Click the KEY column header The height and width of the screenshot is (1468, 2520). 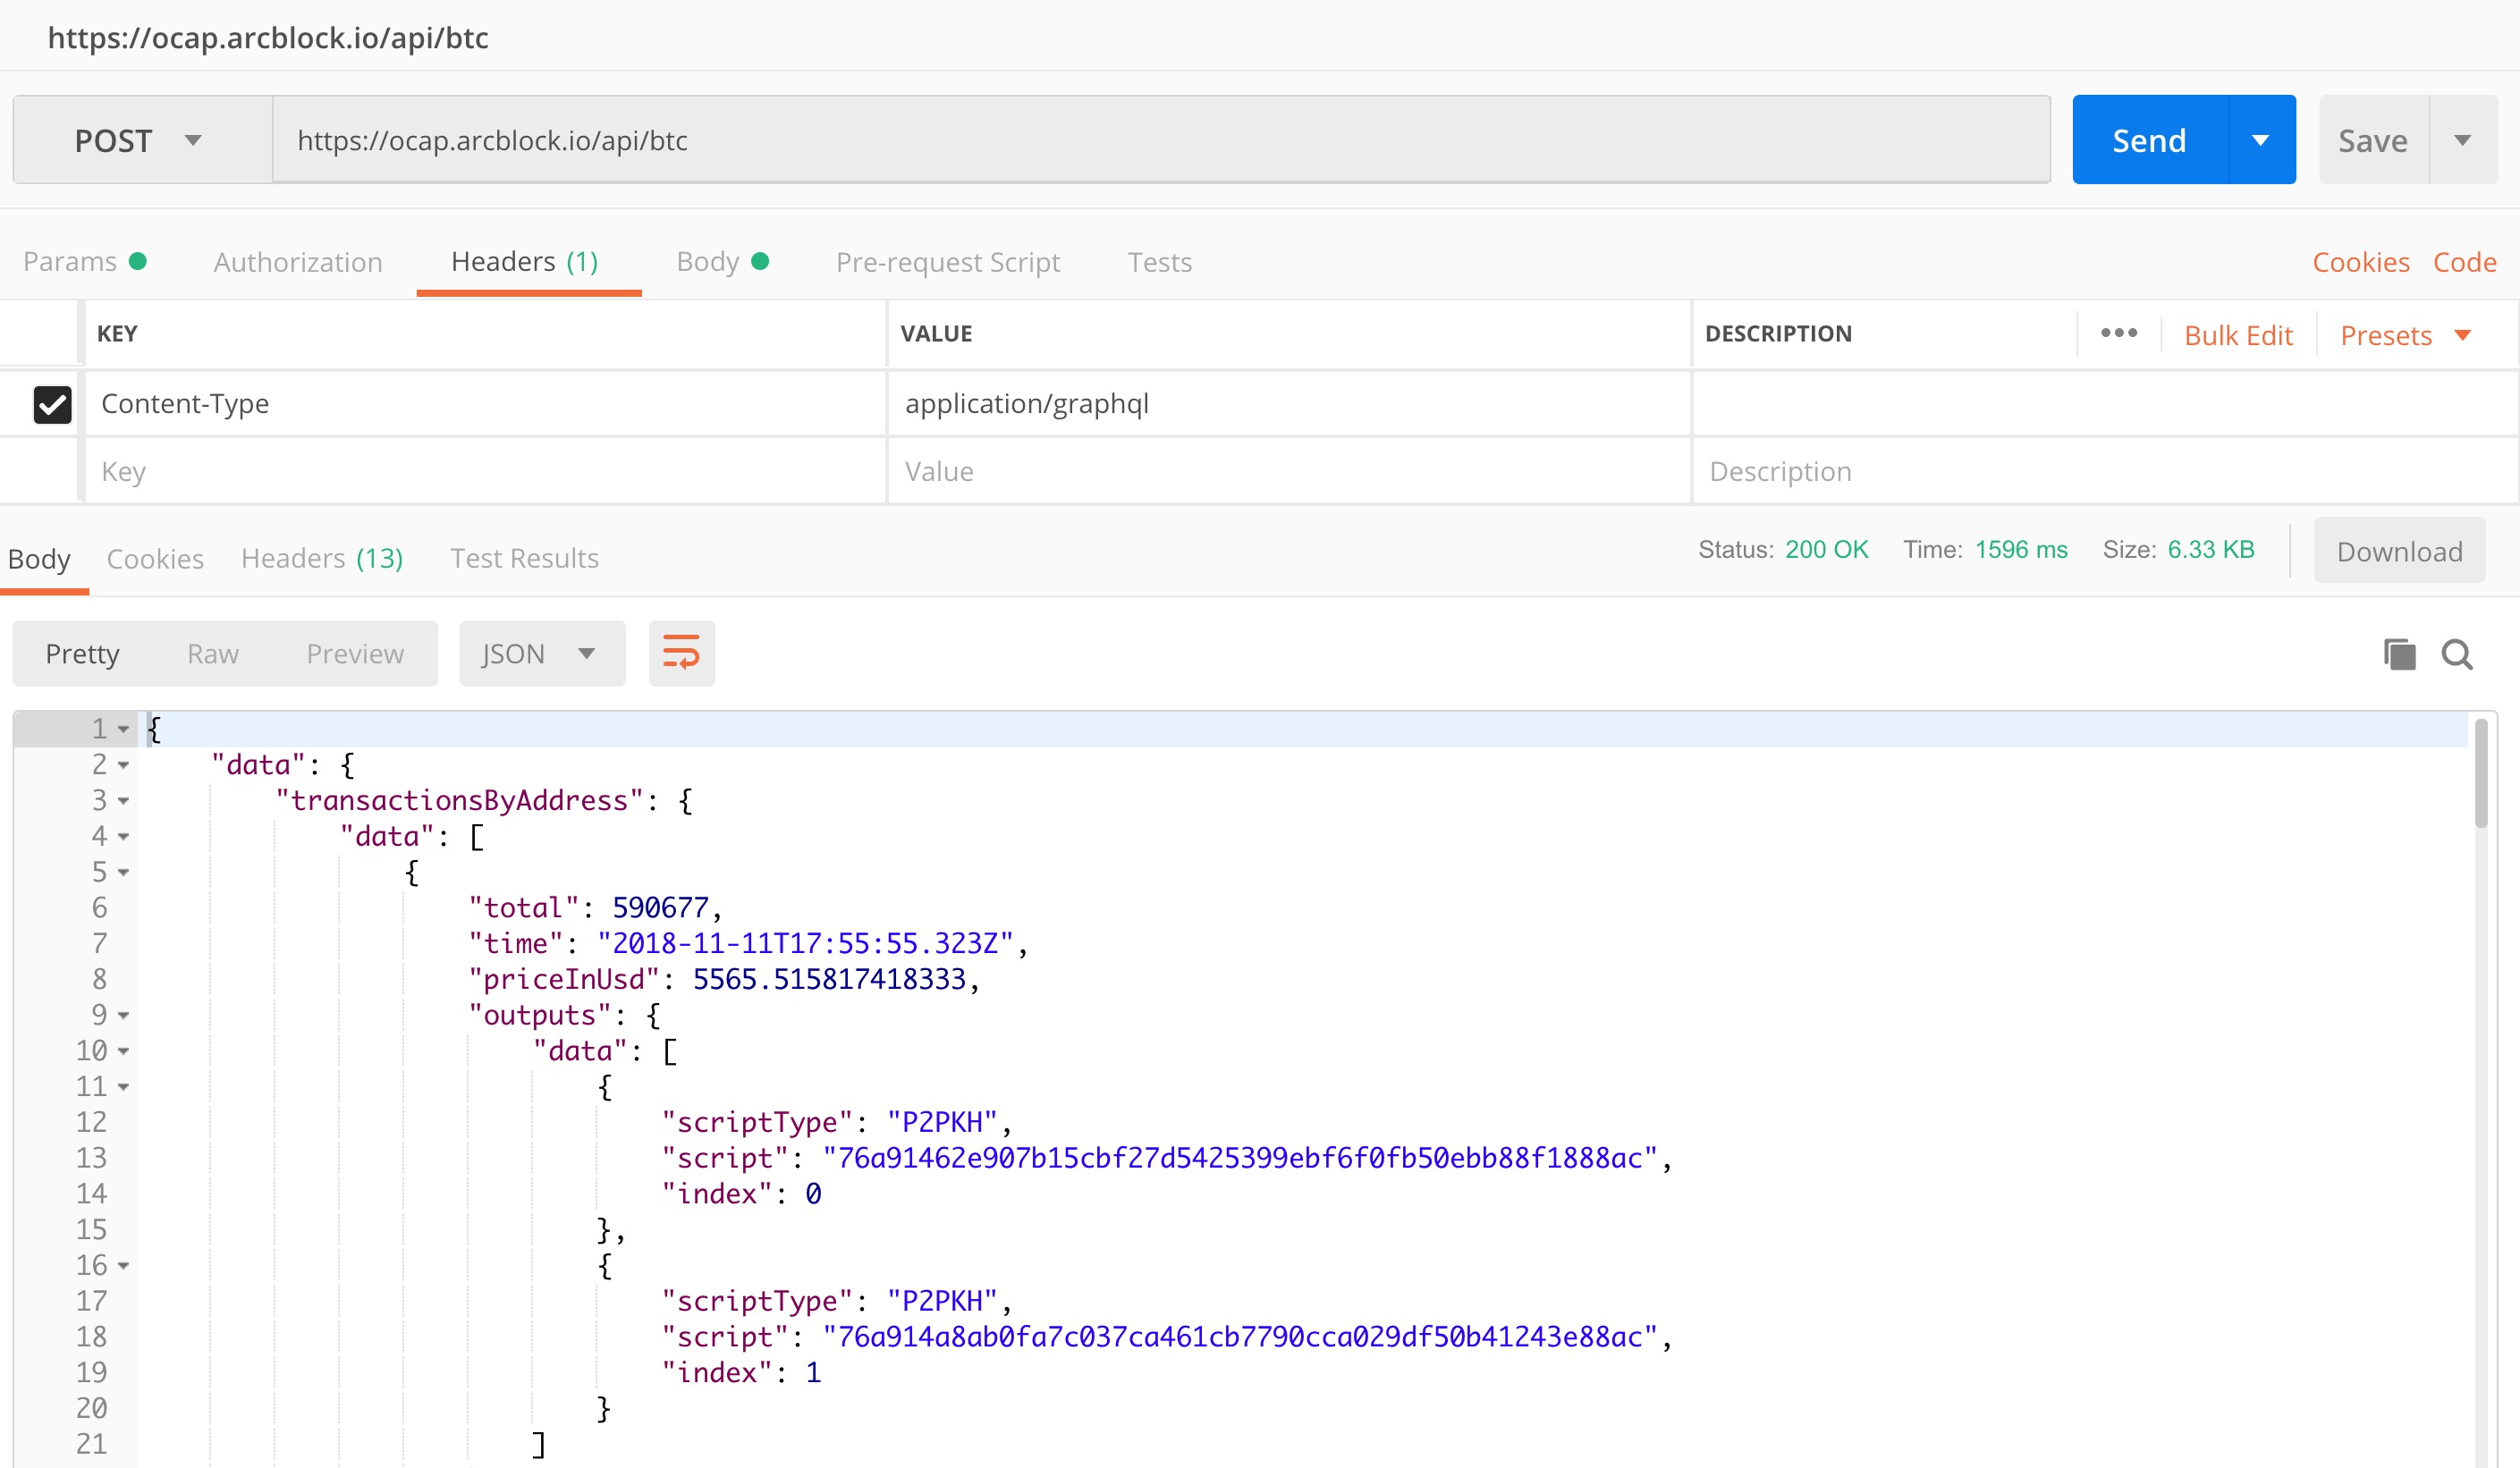pos(117,334)
